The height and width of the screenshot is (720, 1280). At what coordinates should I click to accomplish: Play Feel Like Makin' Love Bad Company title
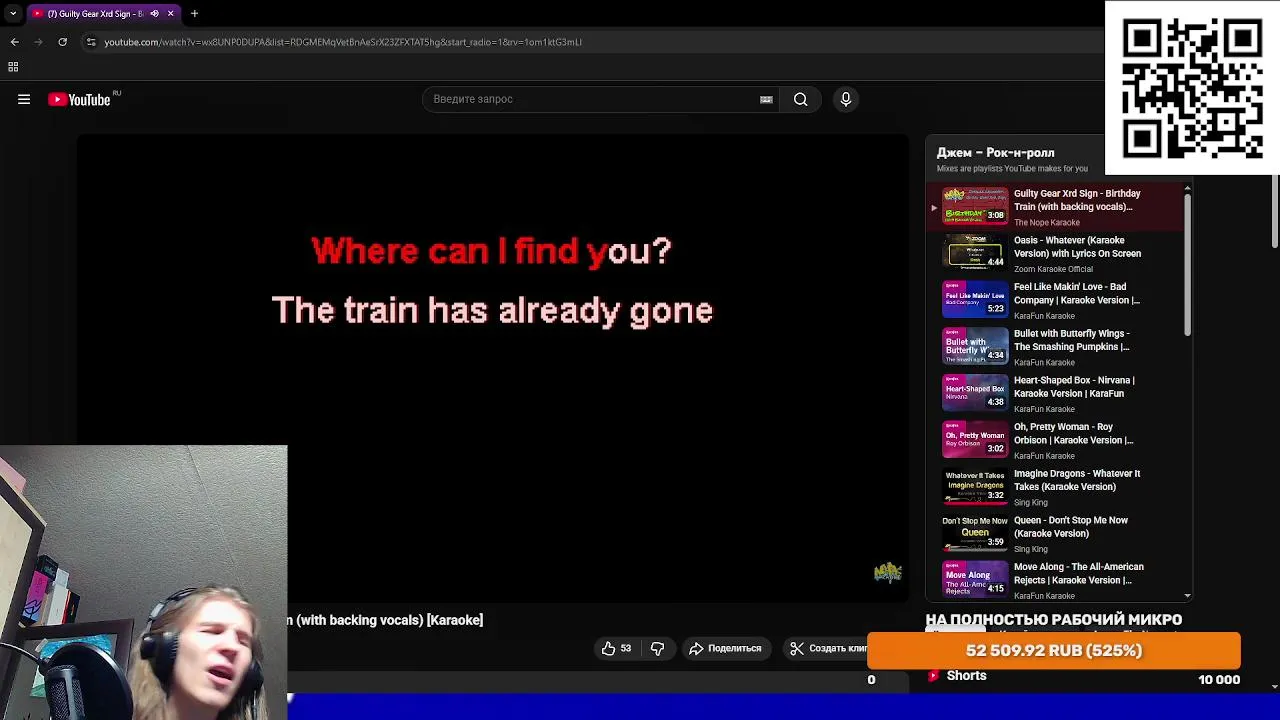tap(1077, 293)
